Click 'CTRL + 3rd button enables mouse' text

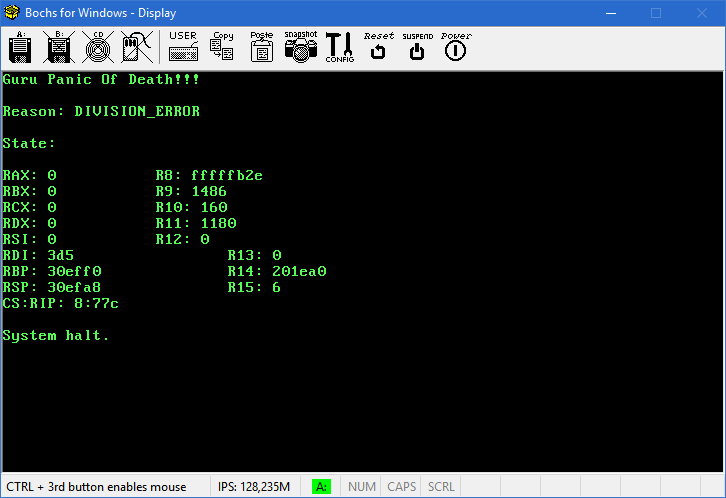point(96,487)
